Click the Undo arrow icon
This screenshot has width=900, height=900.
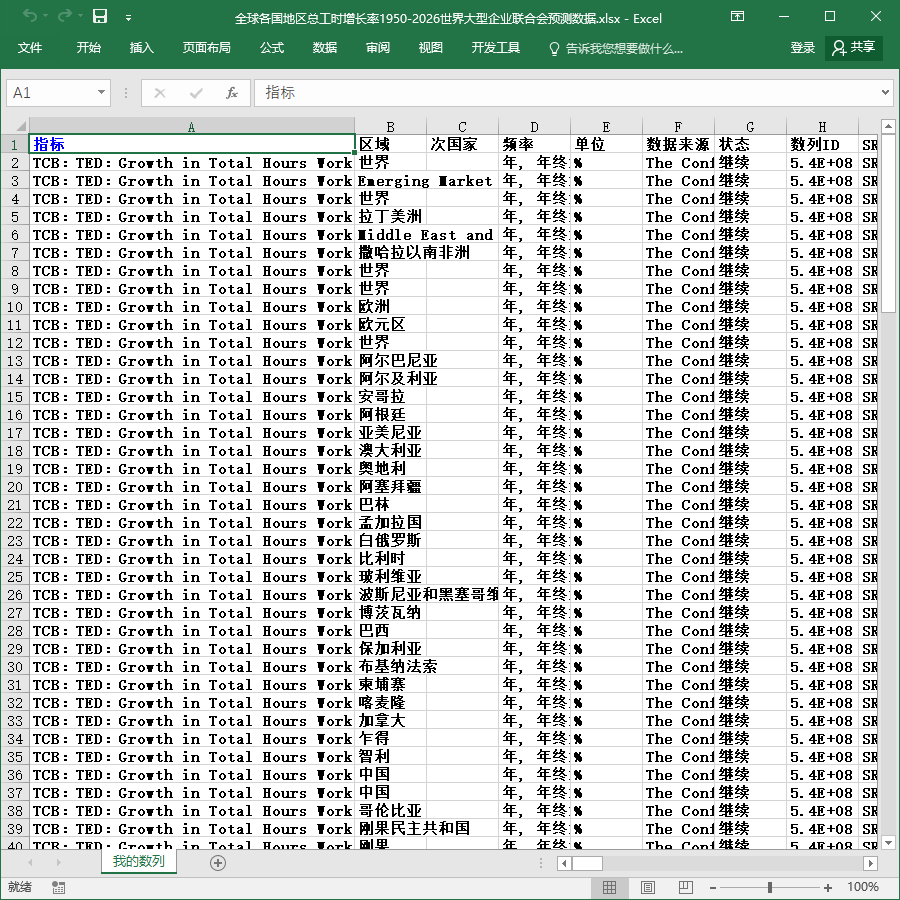[30, 17]
